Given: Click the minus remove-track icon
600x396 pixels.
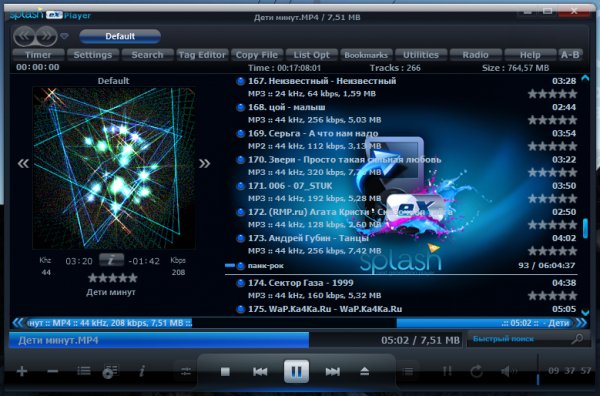Looking at the screenshot, I should (52, 371).
